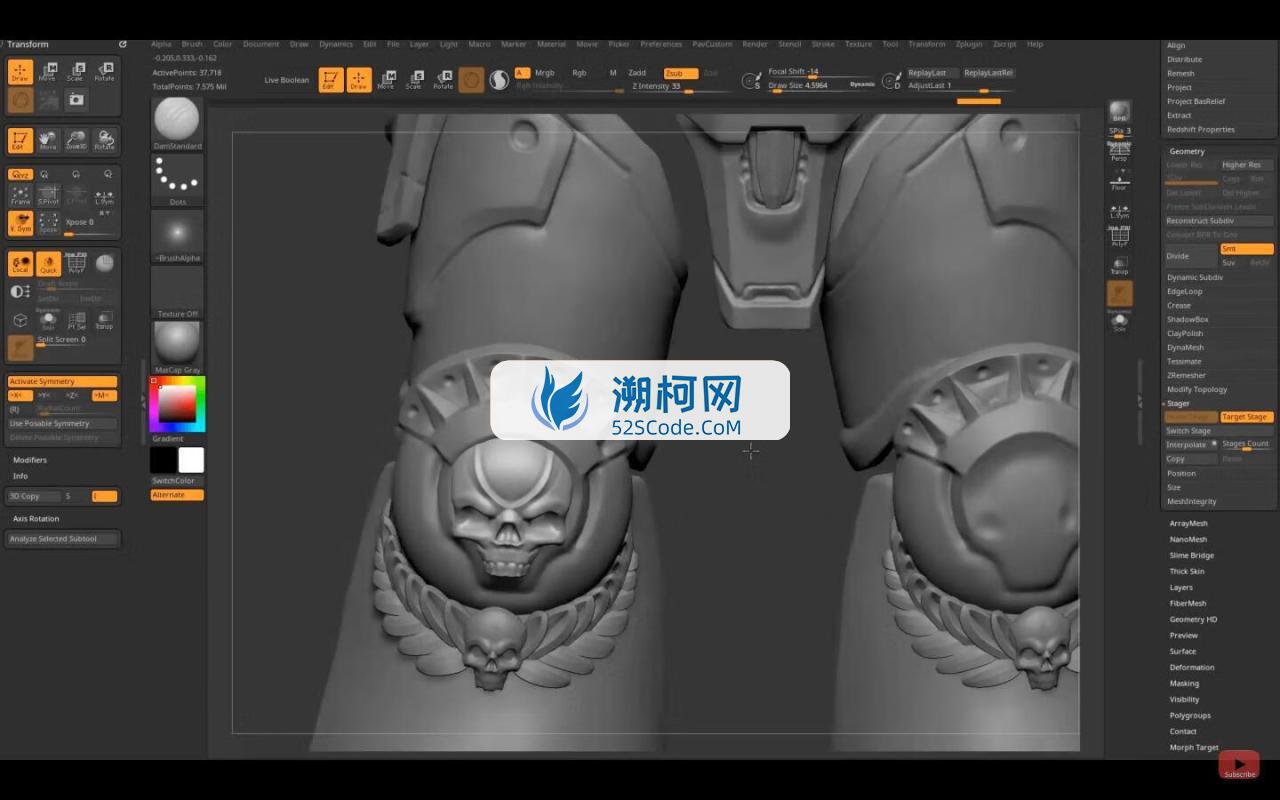Switch on Zadd mode
This screenshot has height=800, width=1280.
click(x=637, y=73)
